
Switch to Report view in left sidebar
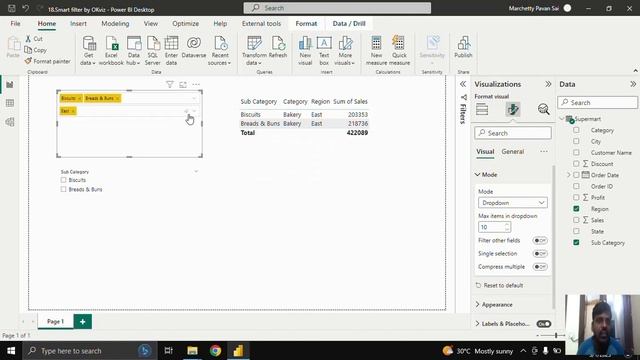pyautogui.click(x=10, y=85)
